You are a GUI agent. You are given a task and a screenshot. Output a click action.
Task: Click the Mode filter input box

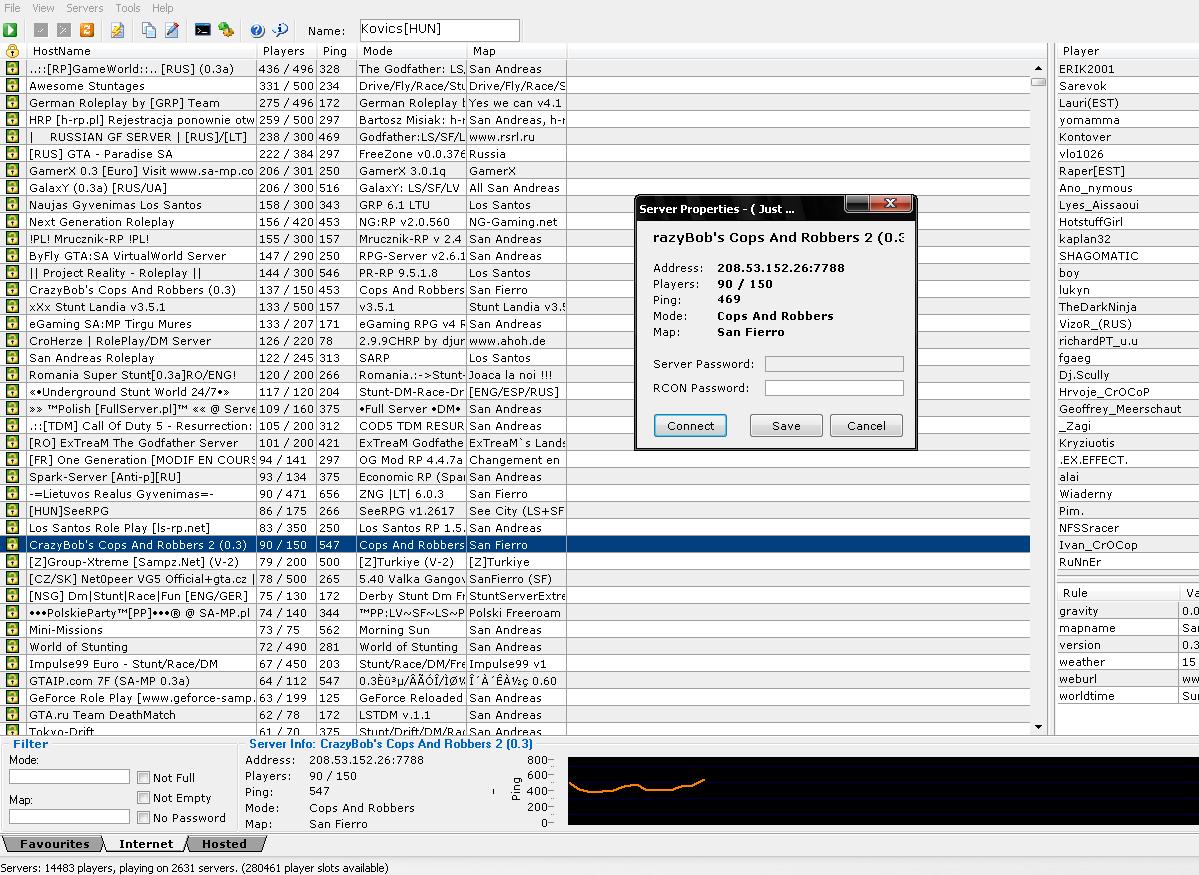[x=70, y=777]
